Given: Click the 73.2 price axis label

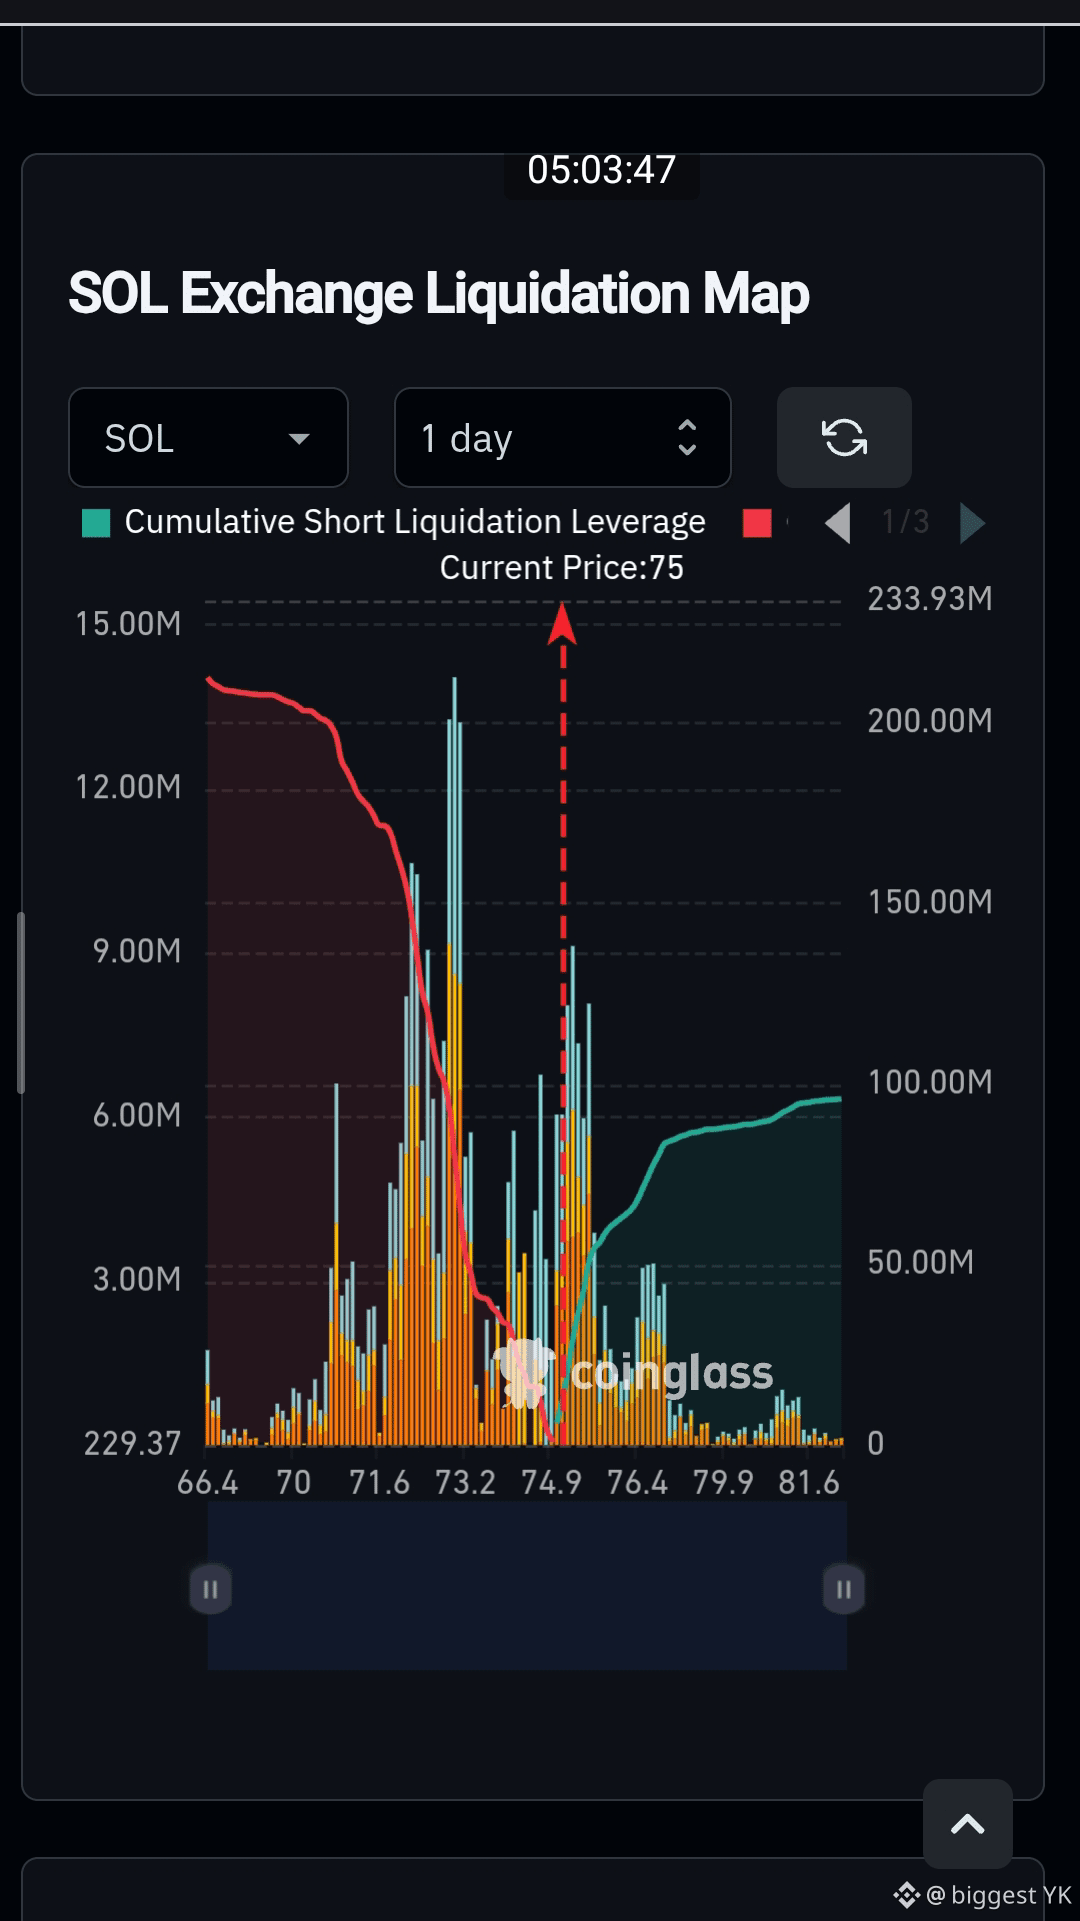Looking at the screenshot, I should pyautogui.click(x=466, y=1482).
